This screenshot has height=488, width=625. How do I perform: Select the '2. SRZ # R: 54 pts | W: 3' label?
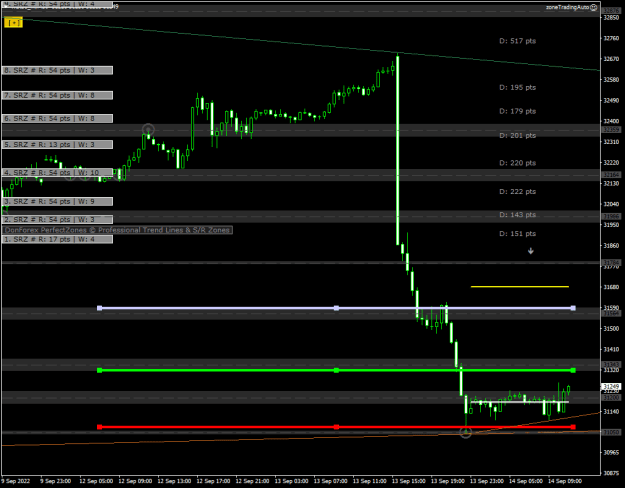click(57, 219)
